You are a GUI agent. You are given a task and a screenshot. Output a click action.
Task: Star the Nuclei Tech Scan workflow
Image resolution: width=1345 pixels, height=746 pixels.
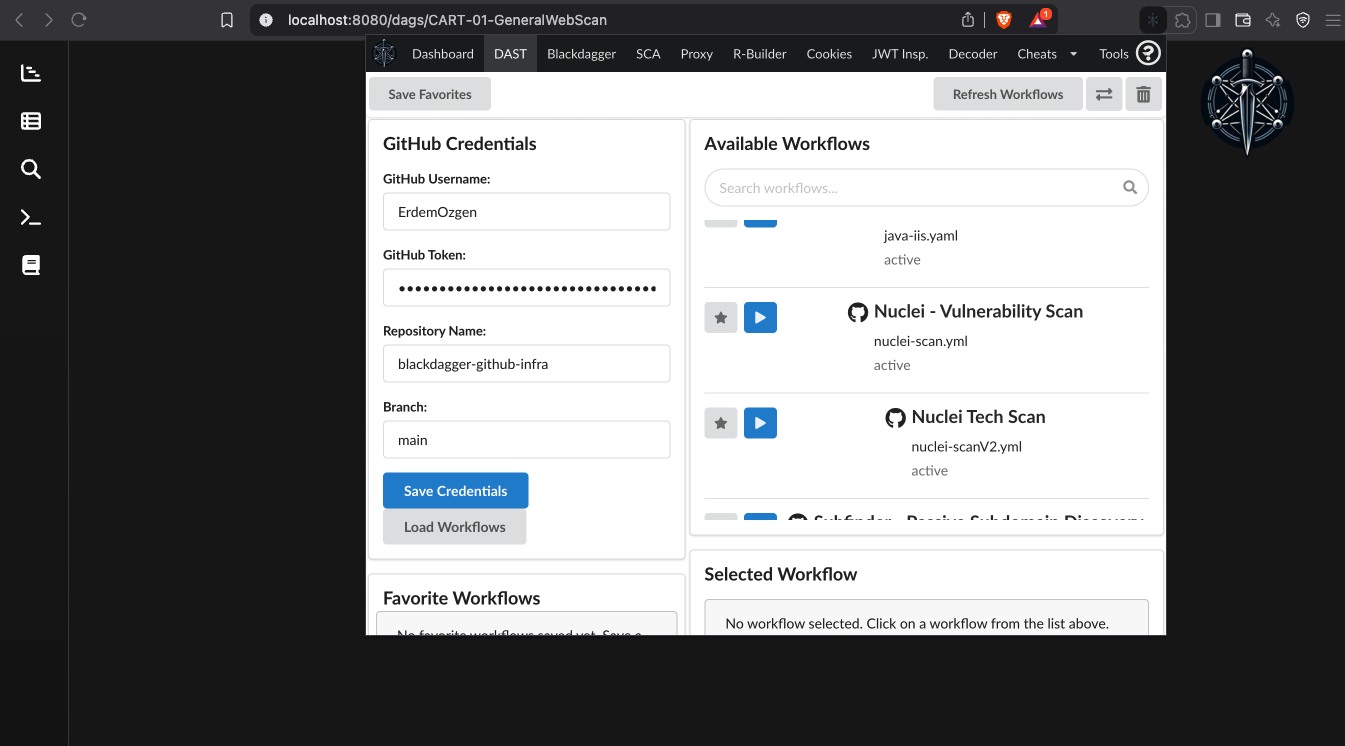point(721,423)
